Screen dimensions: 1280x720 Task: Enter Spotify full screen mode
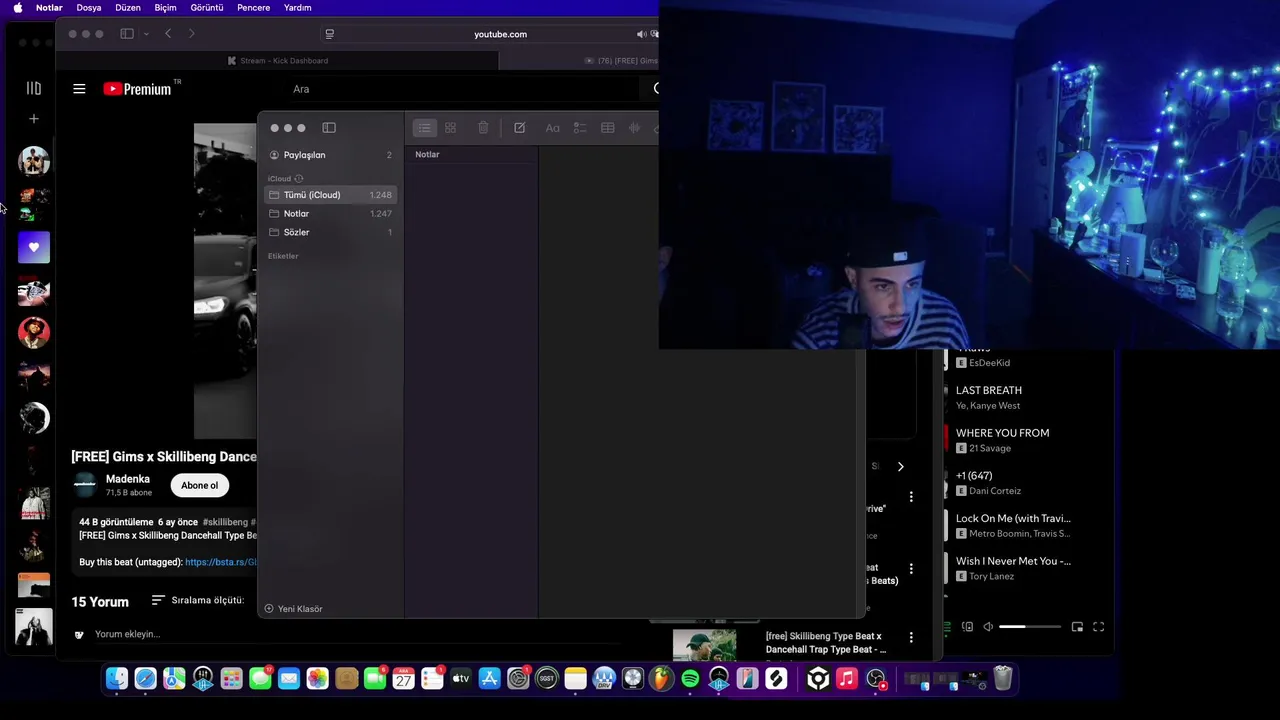[1098, 627]
